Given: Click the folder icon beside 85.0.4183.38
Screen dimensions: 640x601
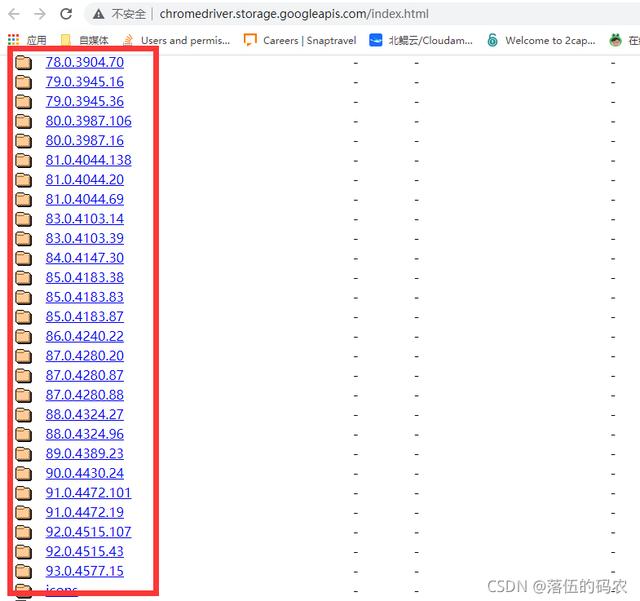Looking at the screenshot, I should click(24, 278).
